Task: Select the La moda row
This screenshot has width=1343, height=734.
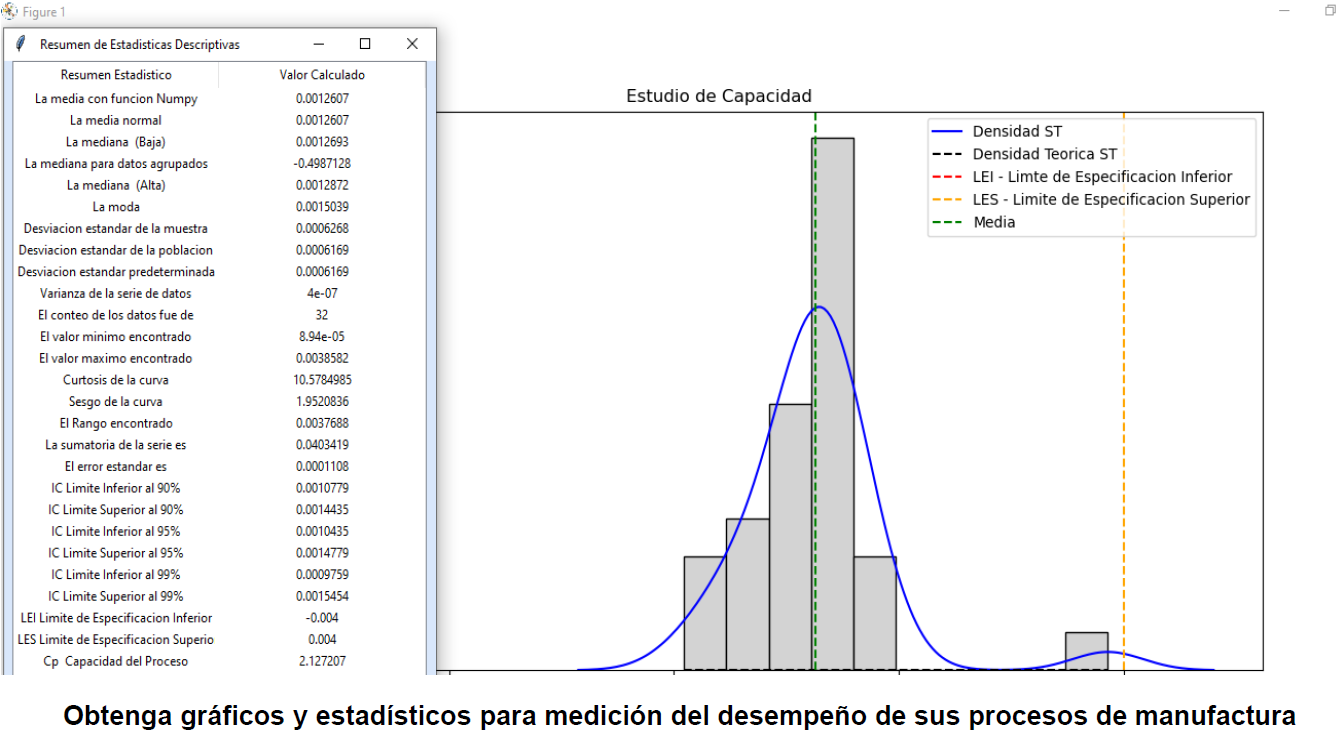Action: pyautogui.click(x=116, y=207)
